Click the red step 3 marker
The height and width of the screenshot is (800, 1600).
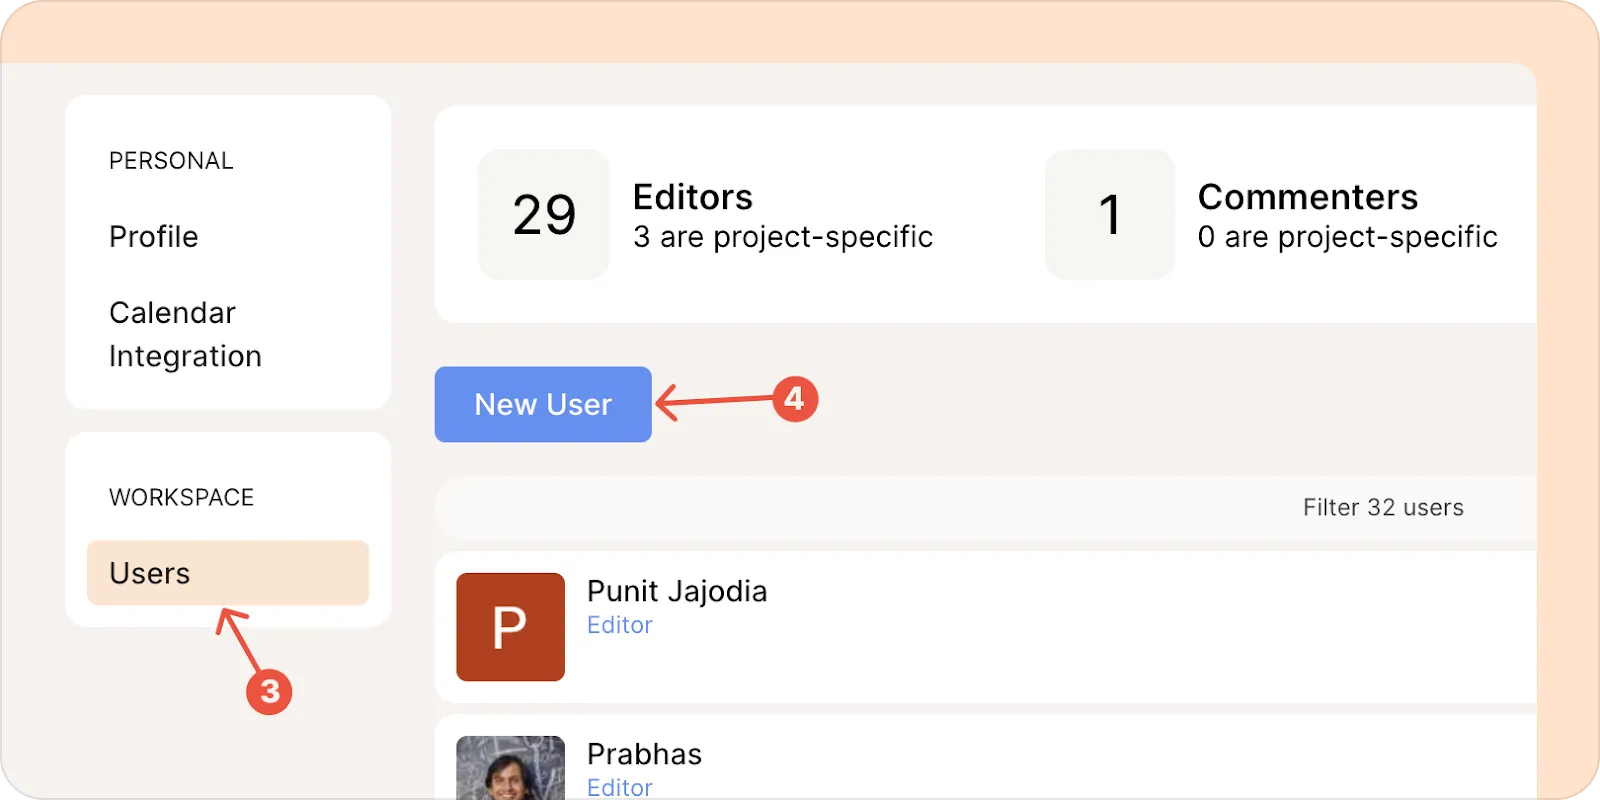[x=269, y=692]
